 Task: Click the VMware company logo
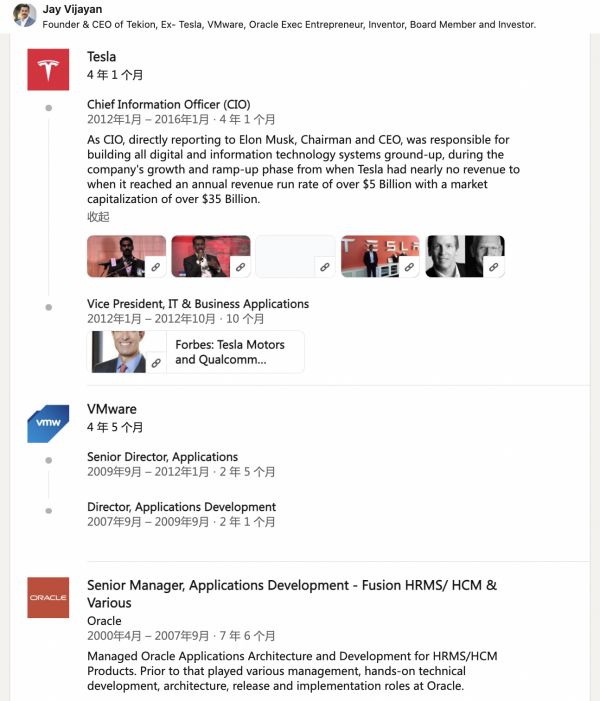point(48,424)
